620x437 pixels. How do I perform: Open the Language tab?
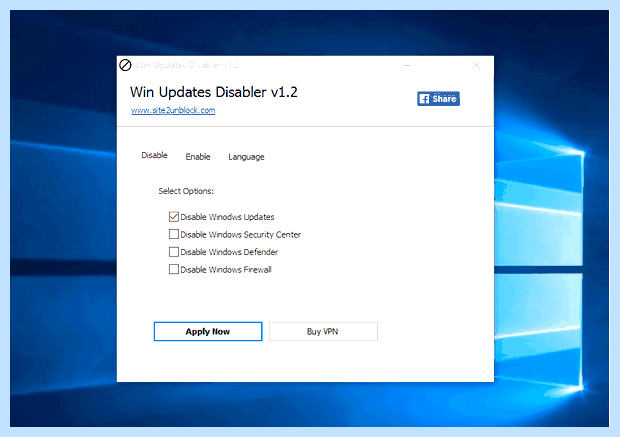click(x=246, y=157)
